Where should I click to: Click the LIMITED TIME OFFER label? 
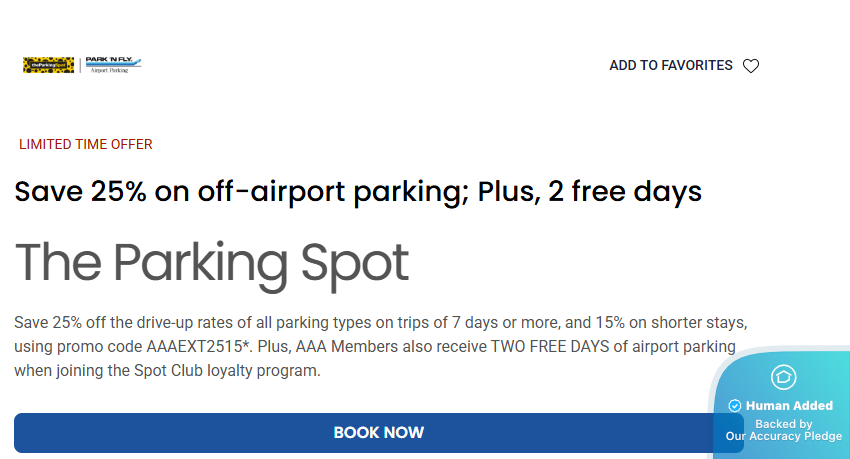pyautogui.click(x=86, y=145)
